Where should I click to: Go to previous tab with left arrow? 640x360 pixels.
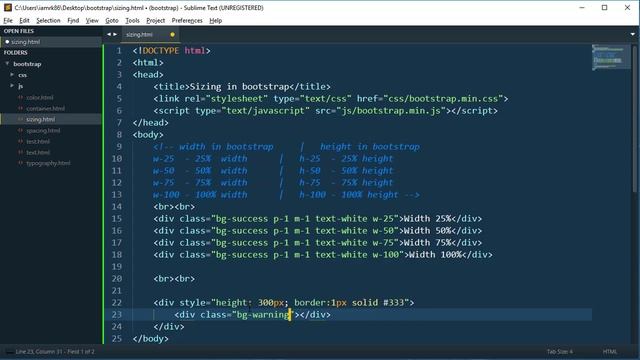coord(109,34)
